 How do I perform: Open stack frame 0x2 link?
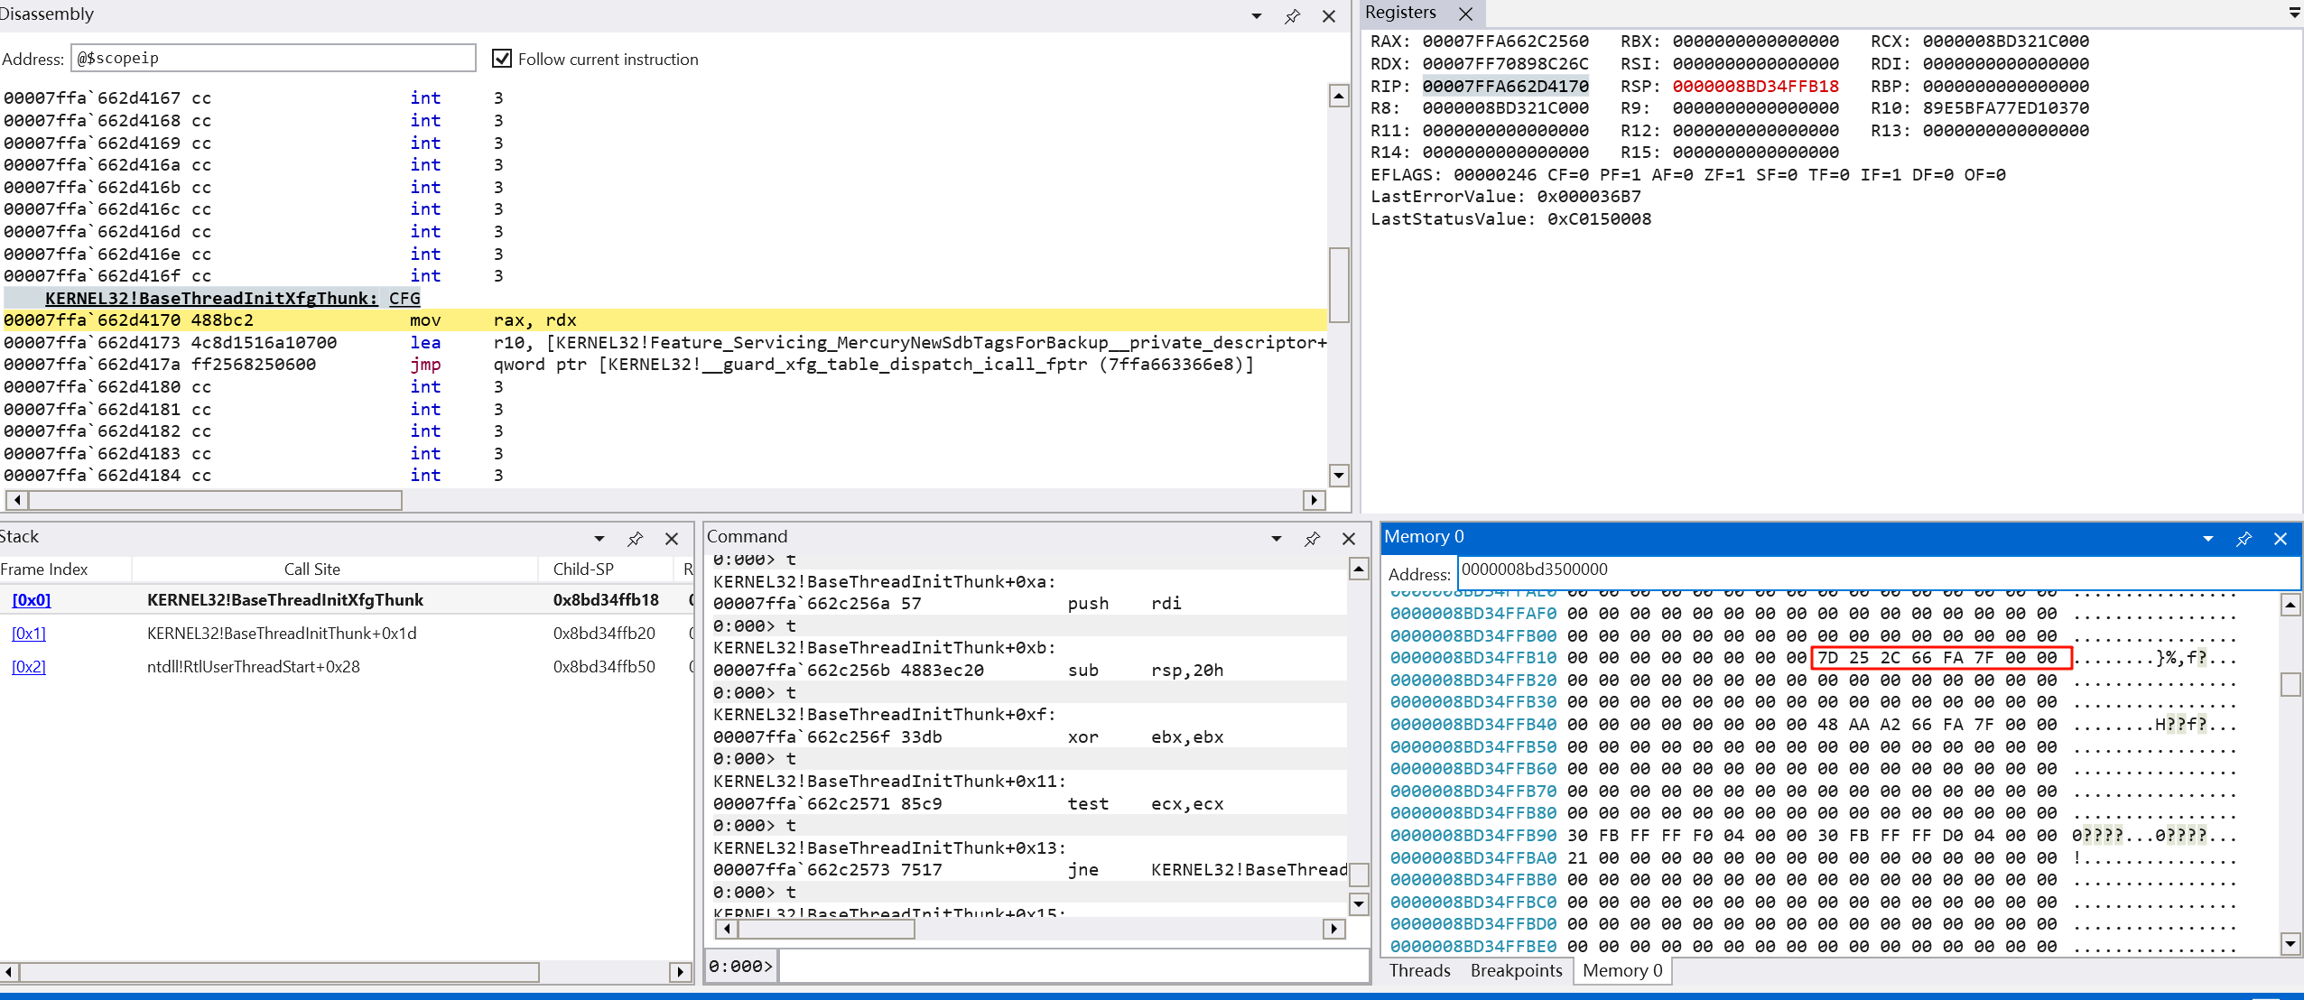(x=29, y=667)
